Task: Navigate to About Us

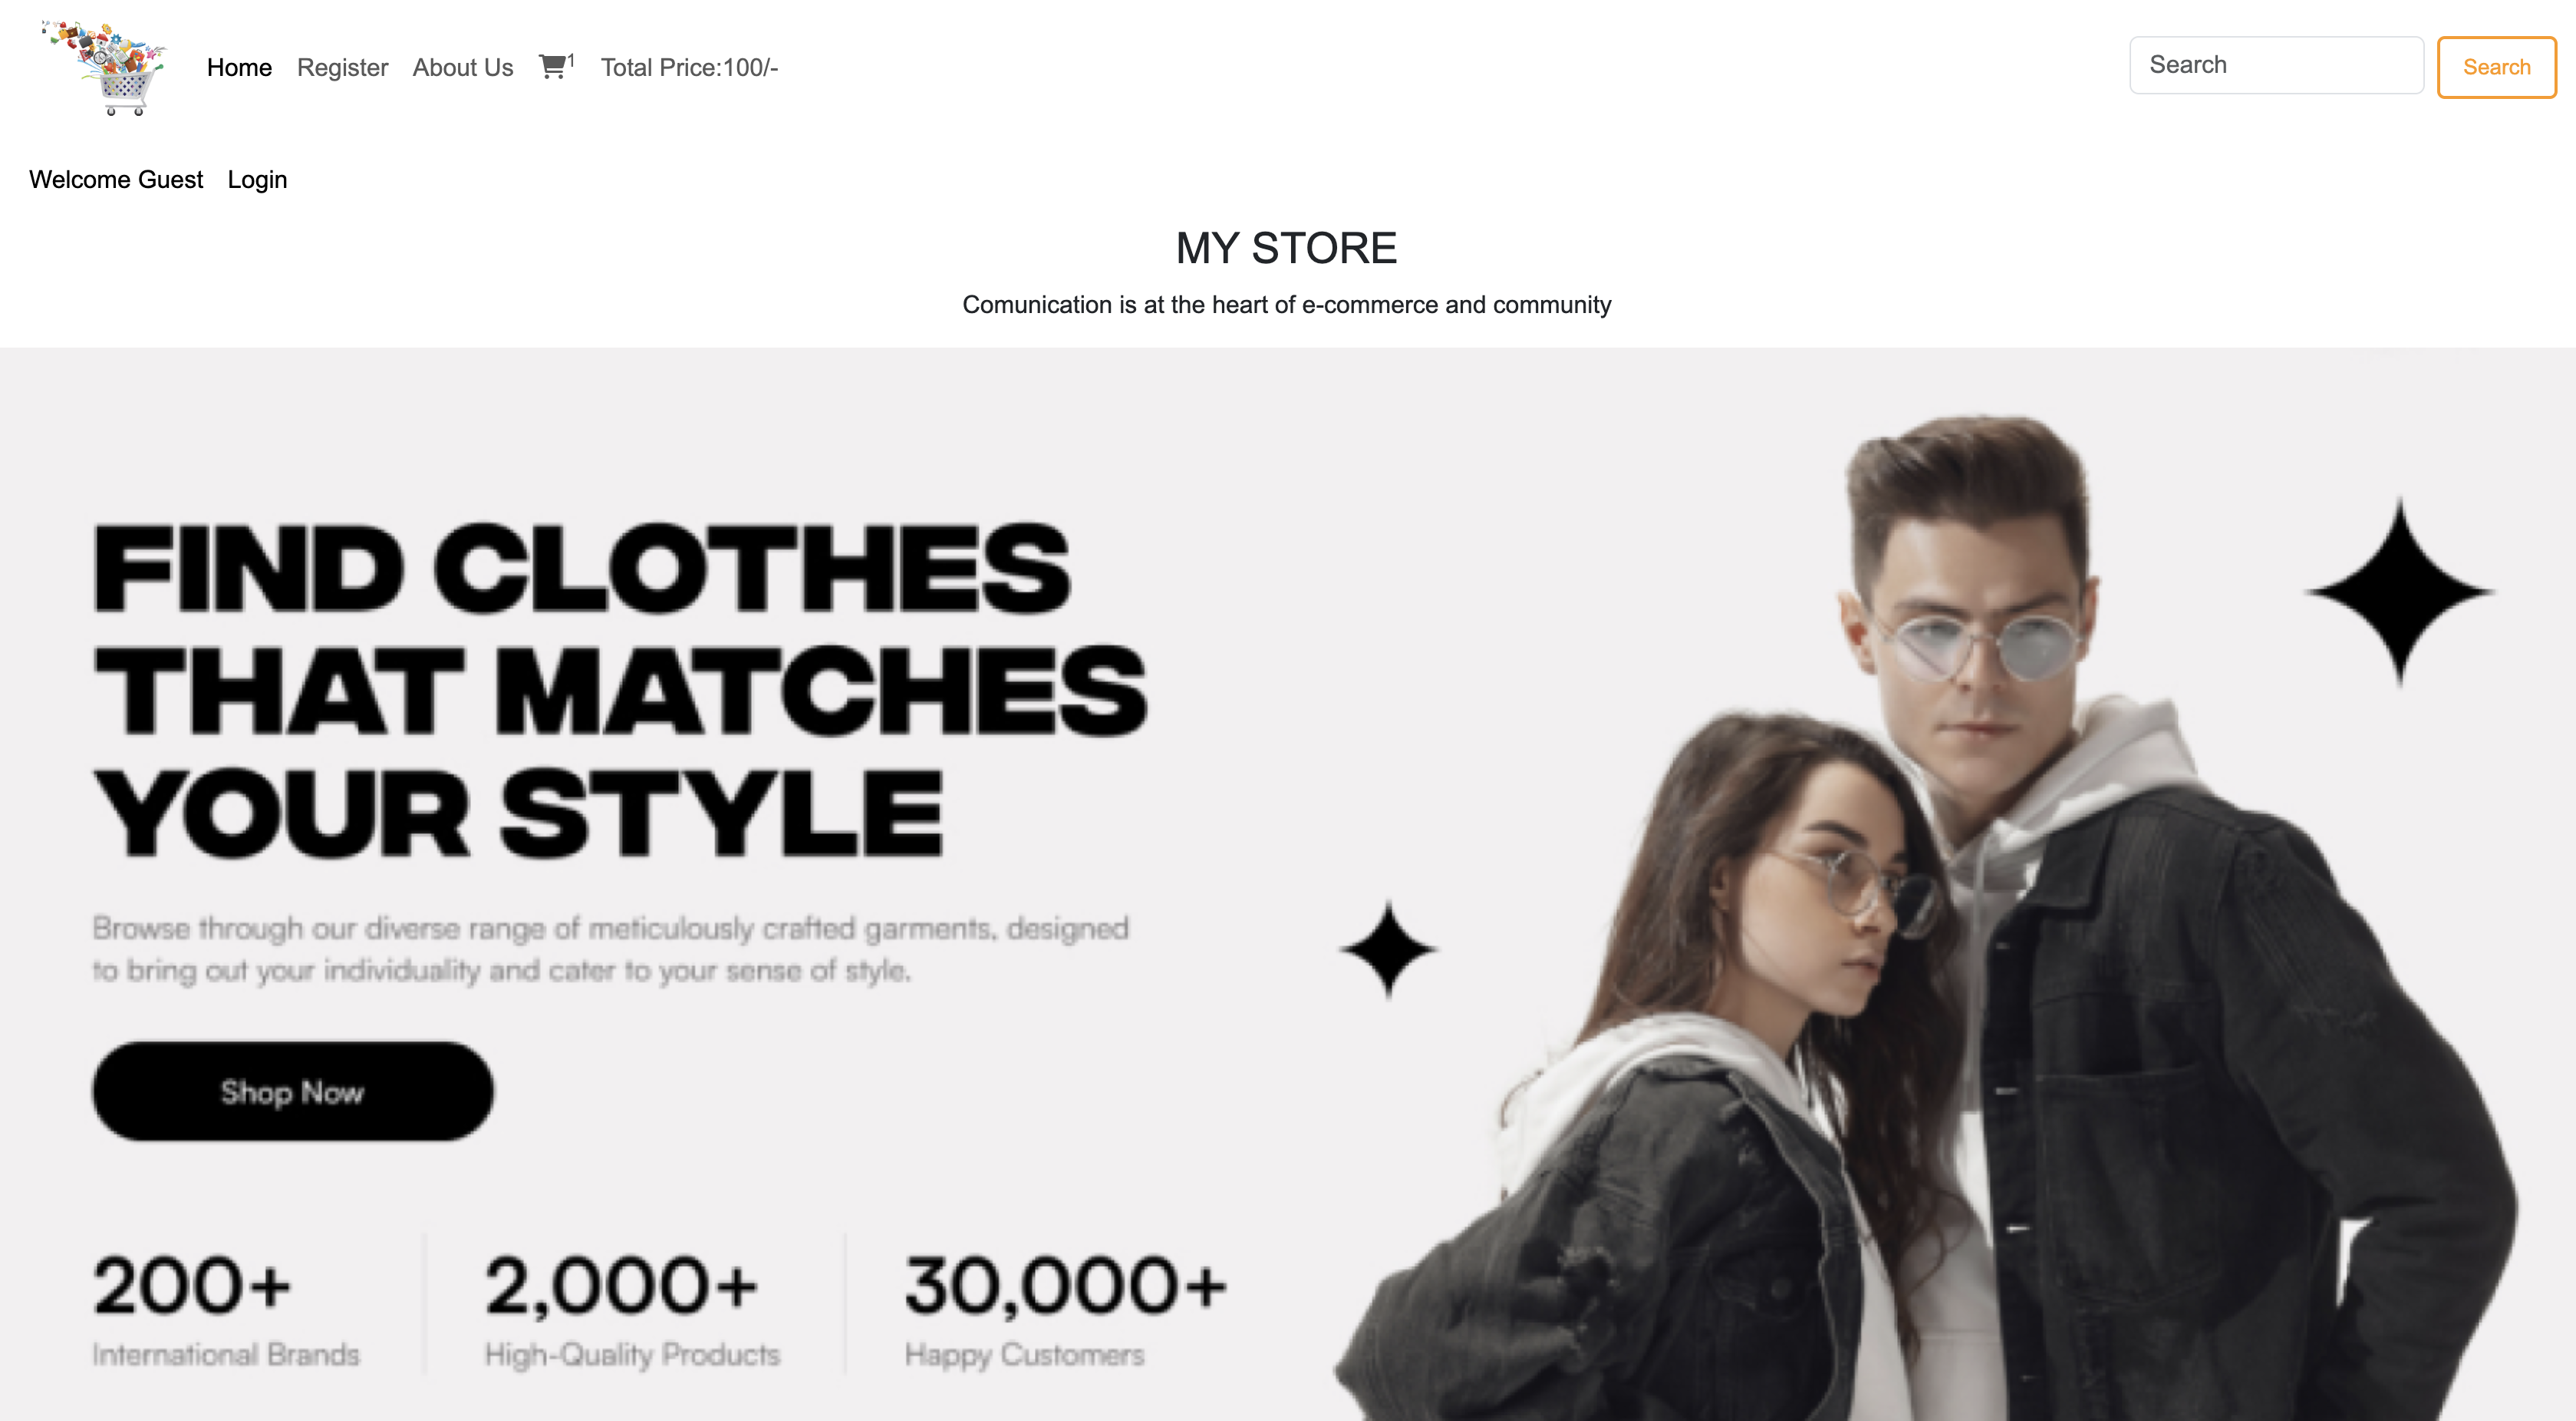Action: pyautogui.click(x=463, y=67)
